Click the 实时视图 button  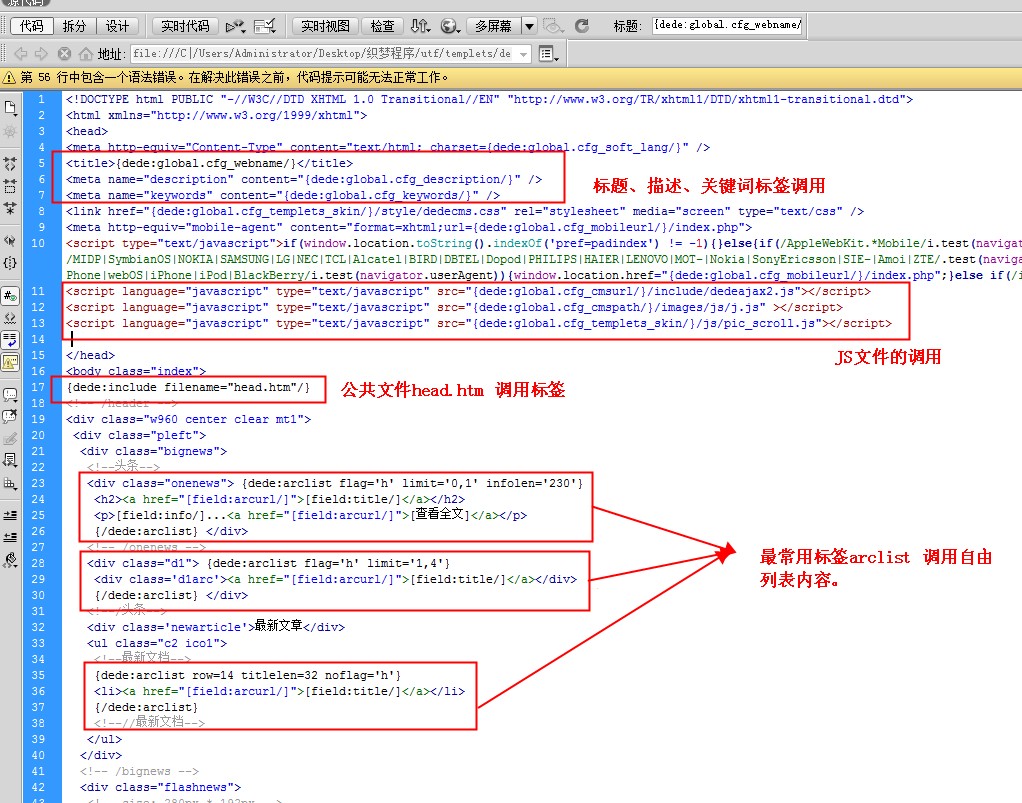point(325,26)
